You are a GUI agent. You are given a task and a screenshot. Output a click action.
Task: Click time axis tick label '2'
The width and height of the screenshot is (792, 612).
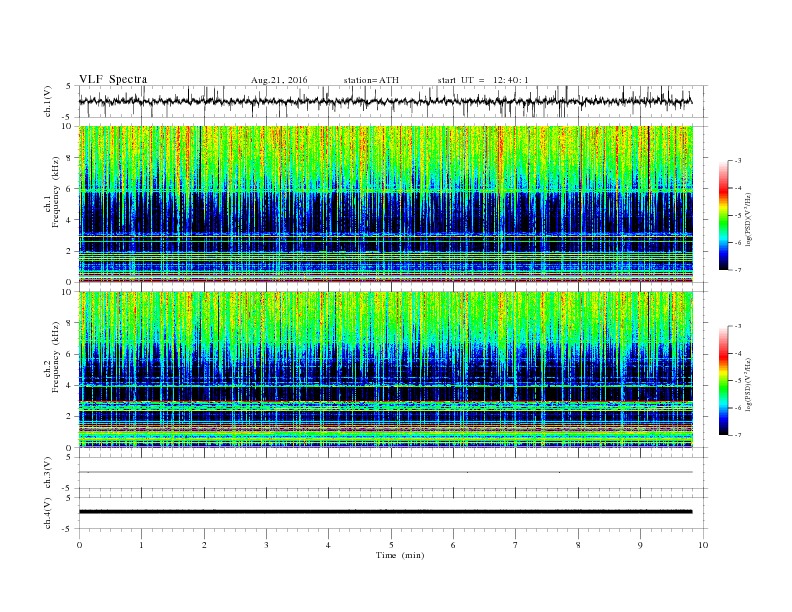tap(204, 545)
